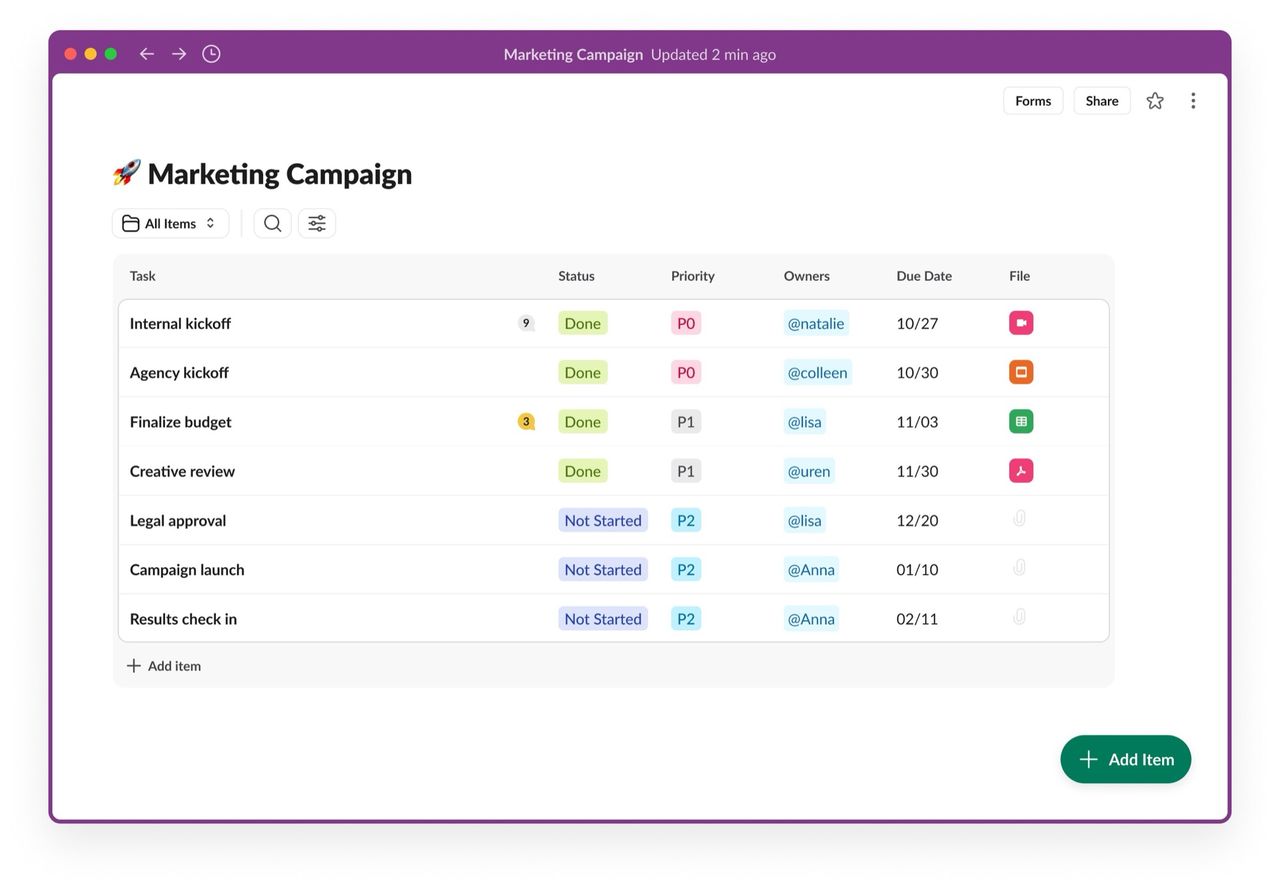
Task: Open the filter sliders icon
Action: click(317, 223)
